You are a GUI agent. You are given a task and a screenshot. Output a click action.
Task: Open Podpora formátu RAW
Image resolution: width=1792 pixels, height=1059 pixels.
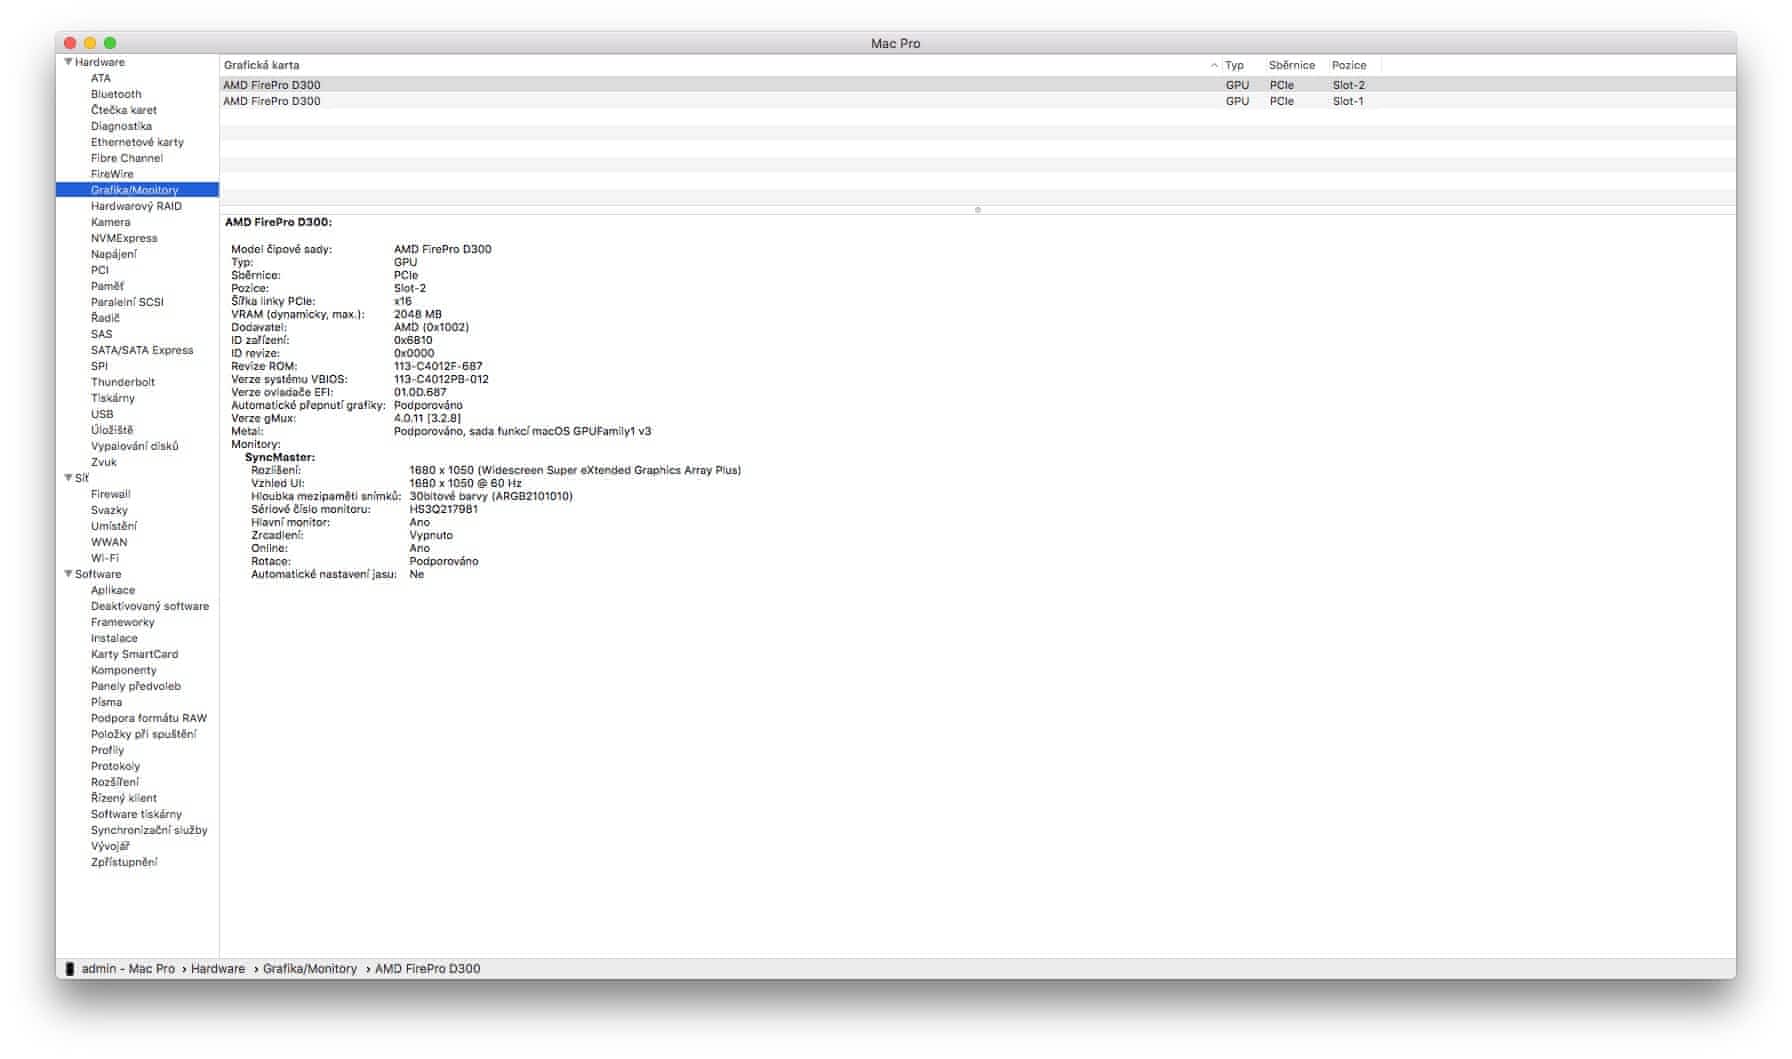[x=149, y=718]
